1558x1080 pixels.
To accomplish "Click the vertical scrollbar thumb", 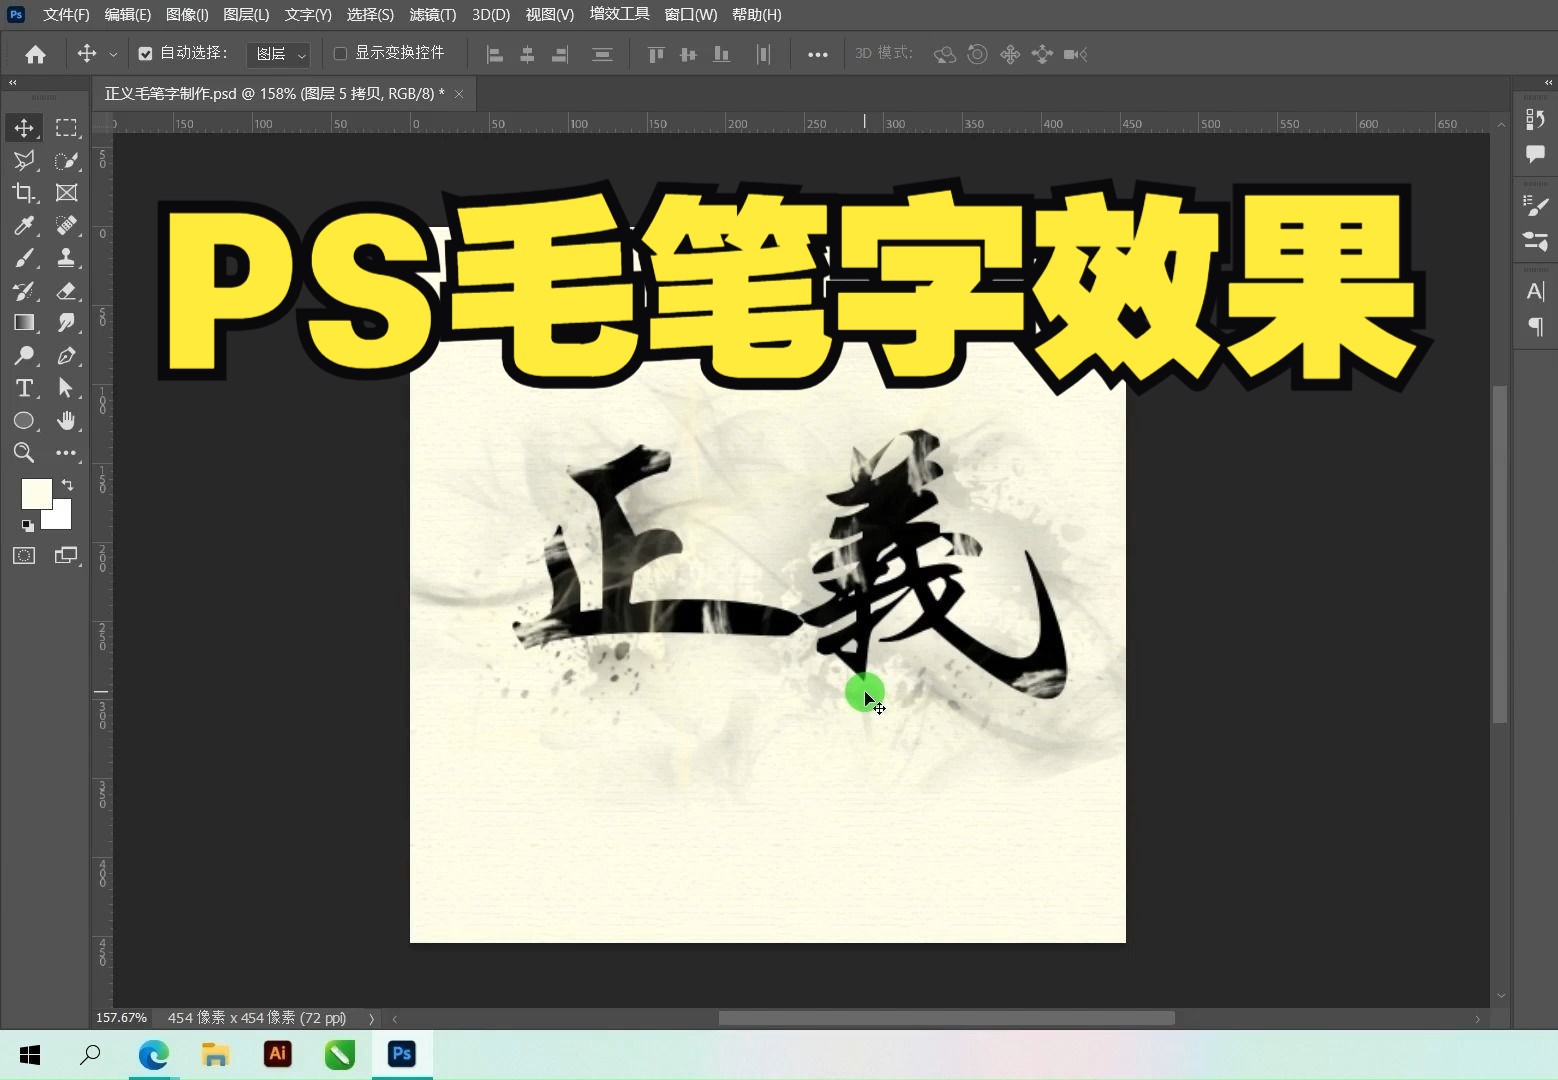I will click(x=1500, y=554).
